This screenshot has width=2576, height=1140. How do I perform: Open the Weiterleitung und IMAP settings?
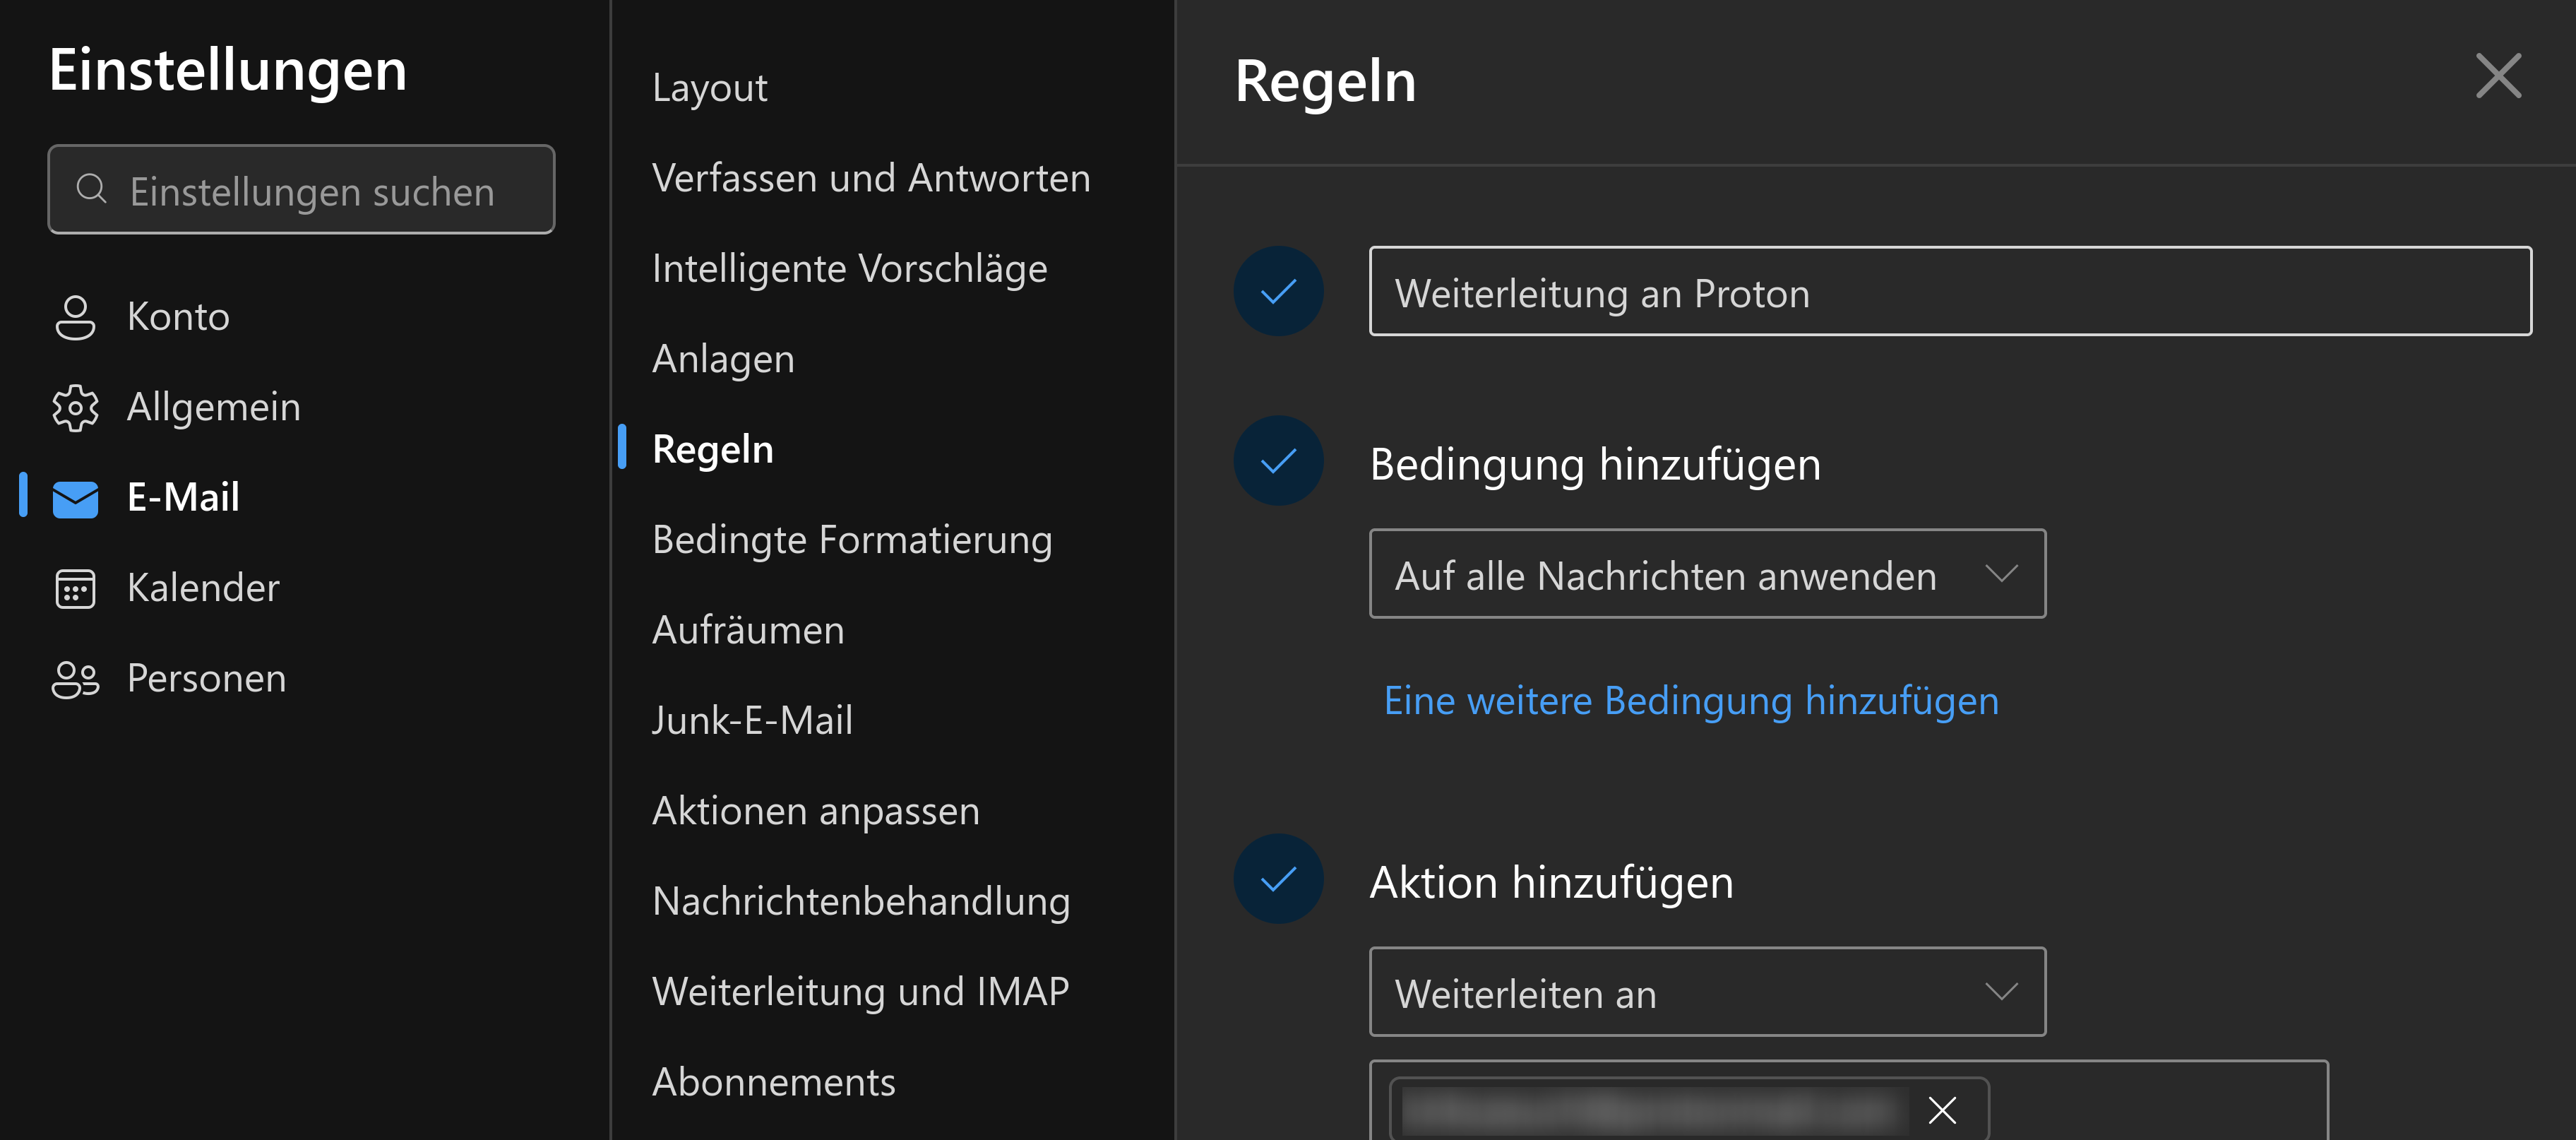click(x=860, y=992)
